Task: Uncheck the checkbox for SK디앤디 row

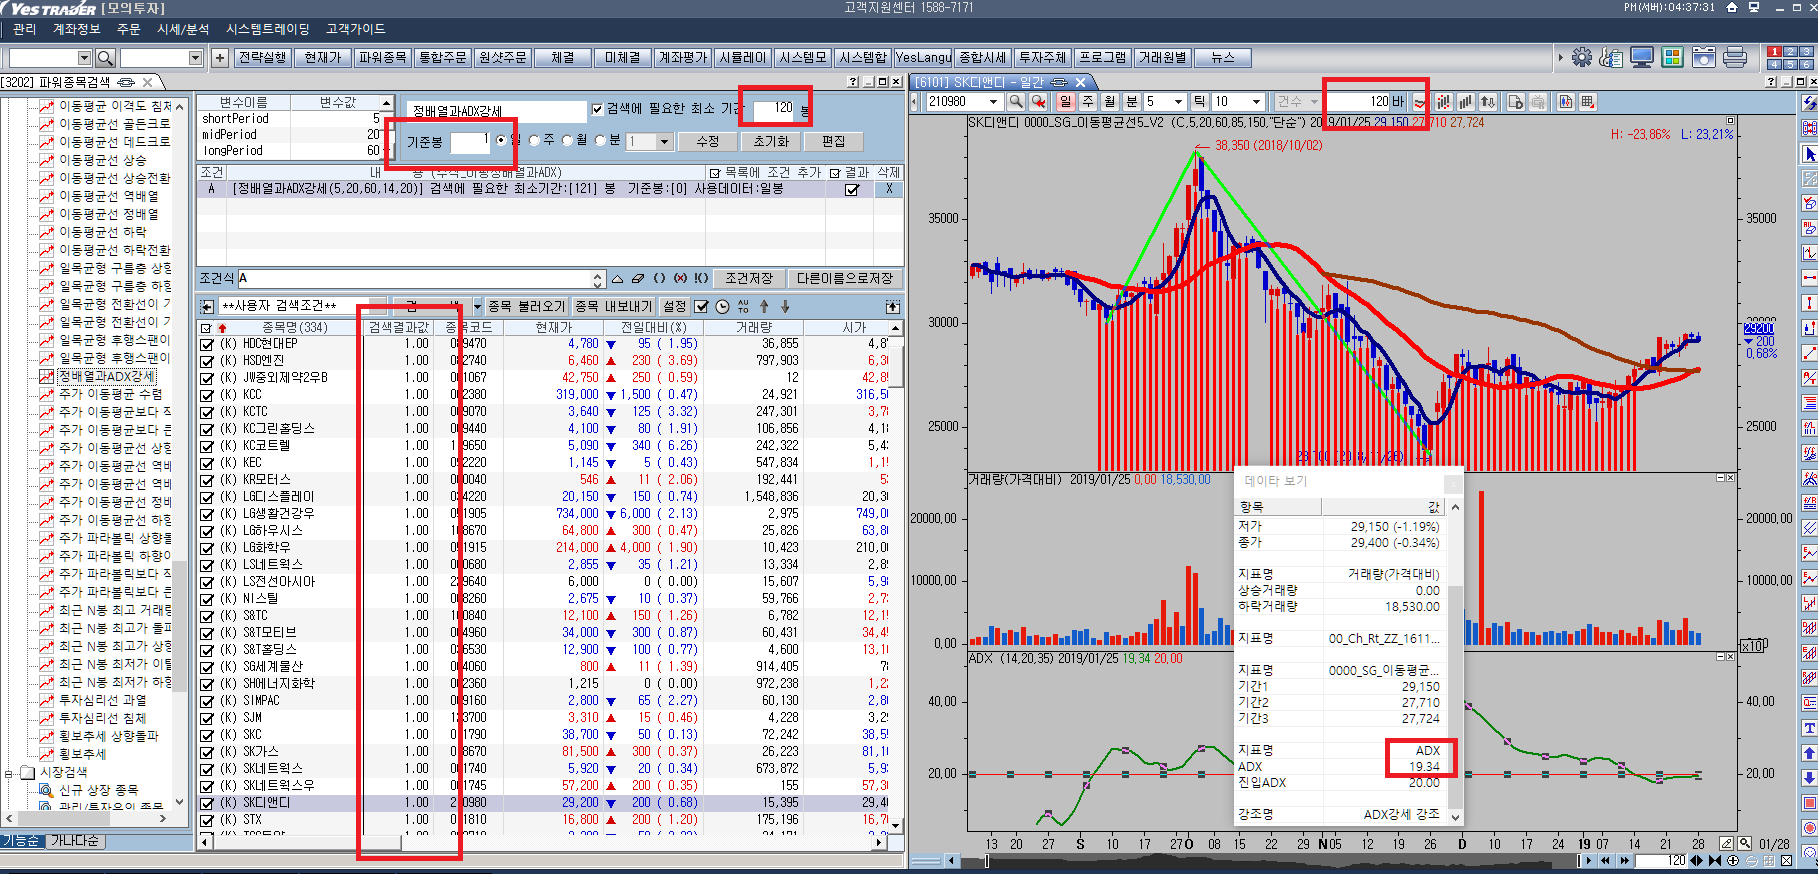Action: coord(207,803)
